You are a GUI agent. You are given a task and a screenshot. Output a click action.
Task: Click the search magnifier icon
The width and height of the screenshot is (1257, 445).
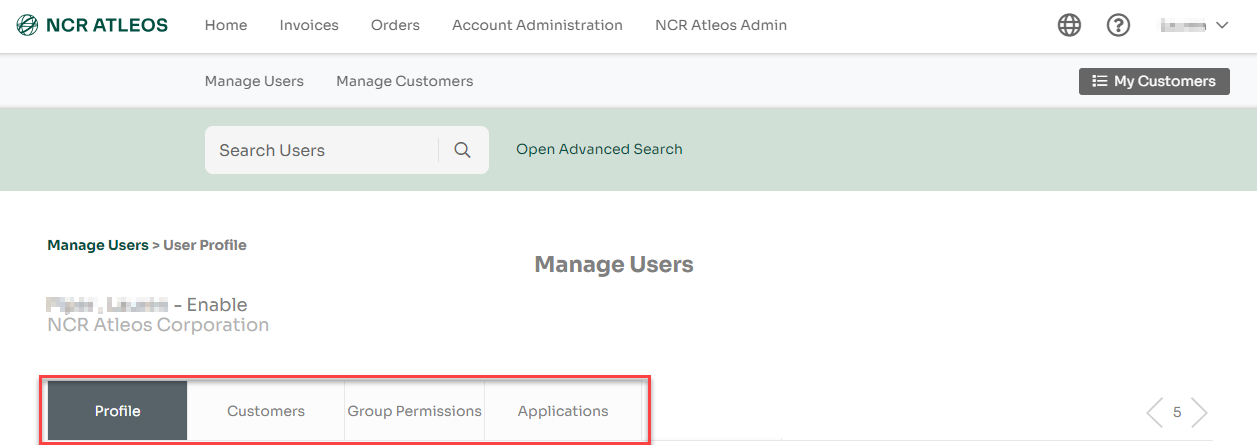[462, 150]
